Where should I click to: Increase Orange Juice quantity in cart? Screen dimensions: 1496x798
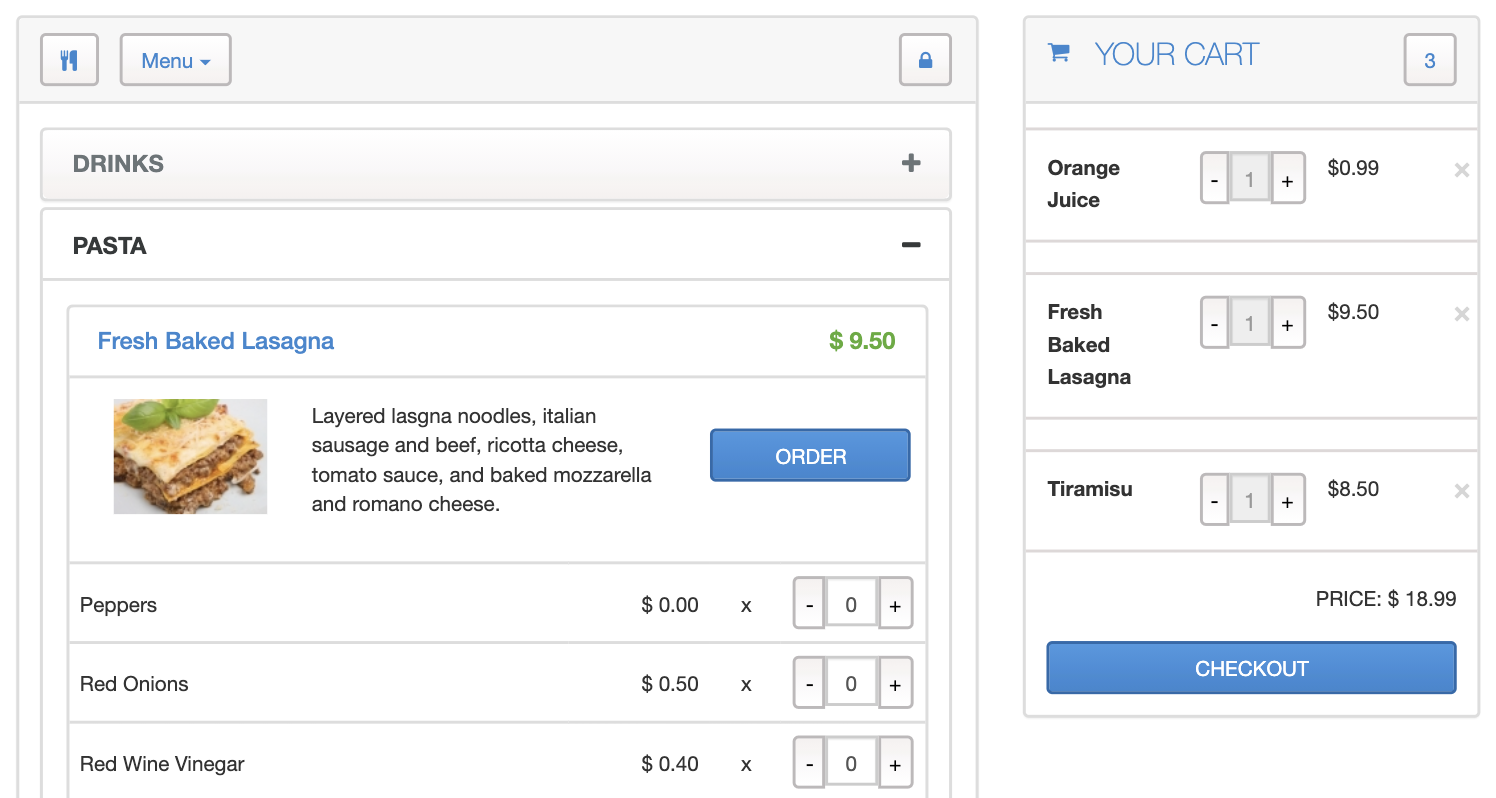[x=1287, y=179]
